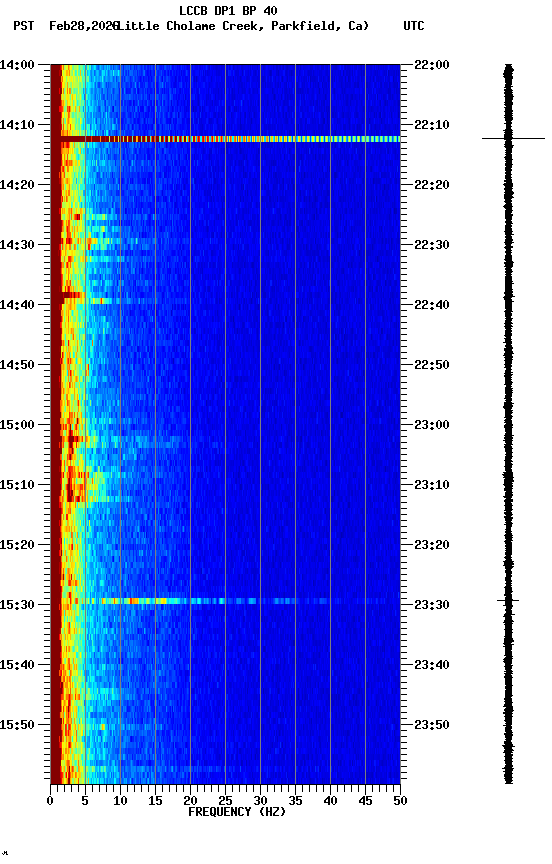The height and width of the screenshot is (864, 552).
Task: Click the 15:00 PST time label
Action: (x=17, y=425)
